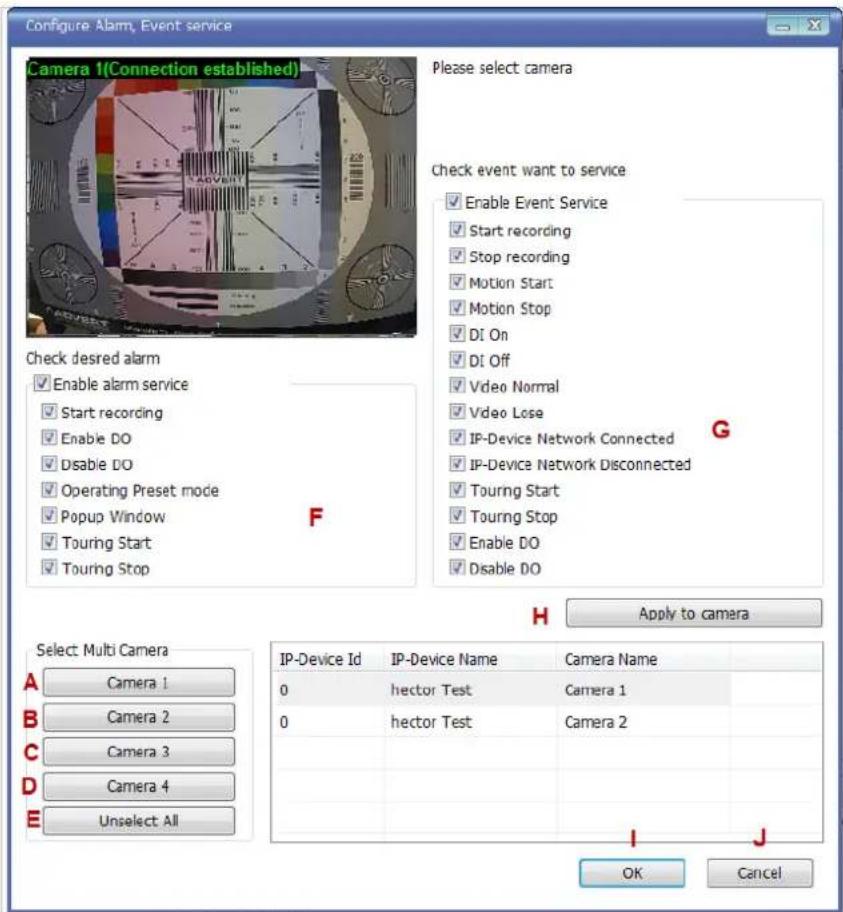
Task: Toggle Operating Preset mode checkbox
Action: 49,490
